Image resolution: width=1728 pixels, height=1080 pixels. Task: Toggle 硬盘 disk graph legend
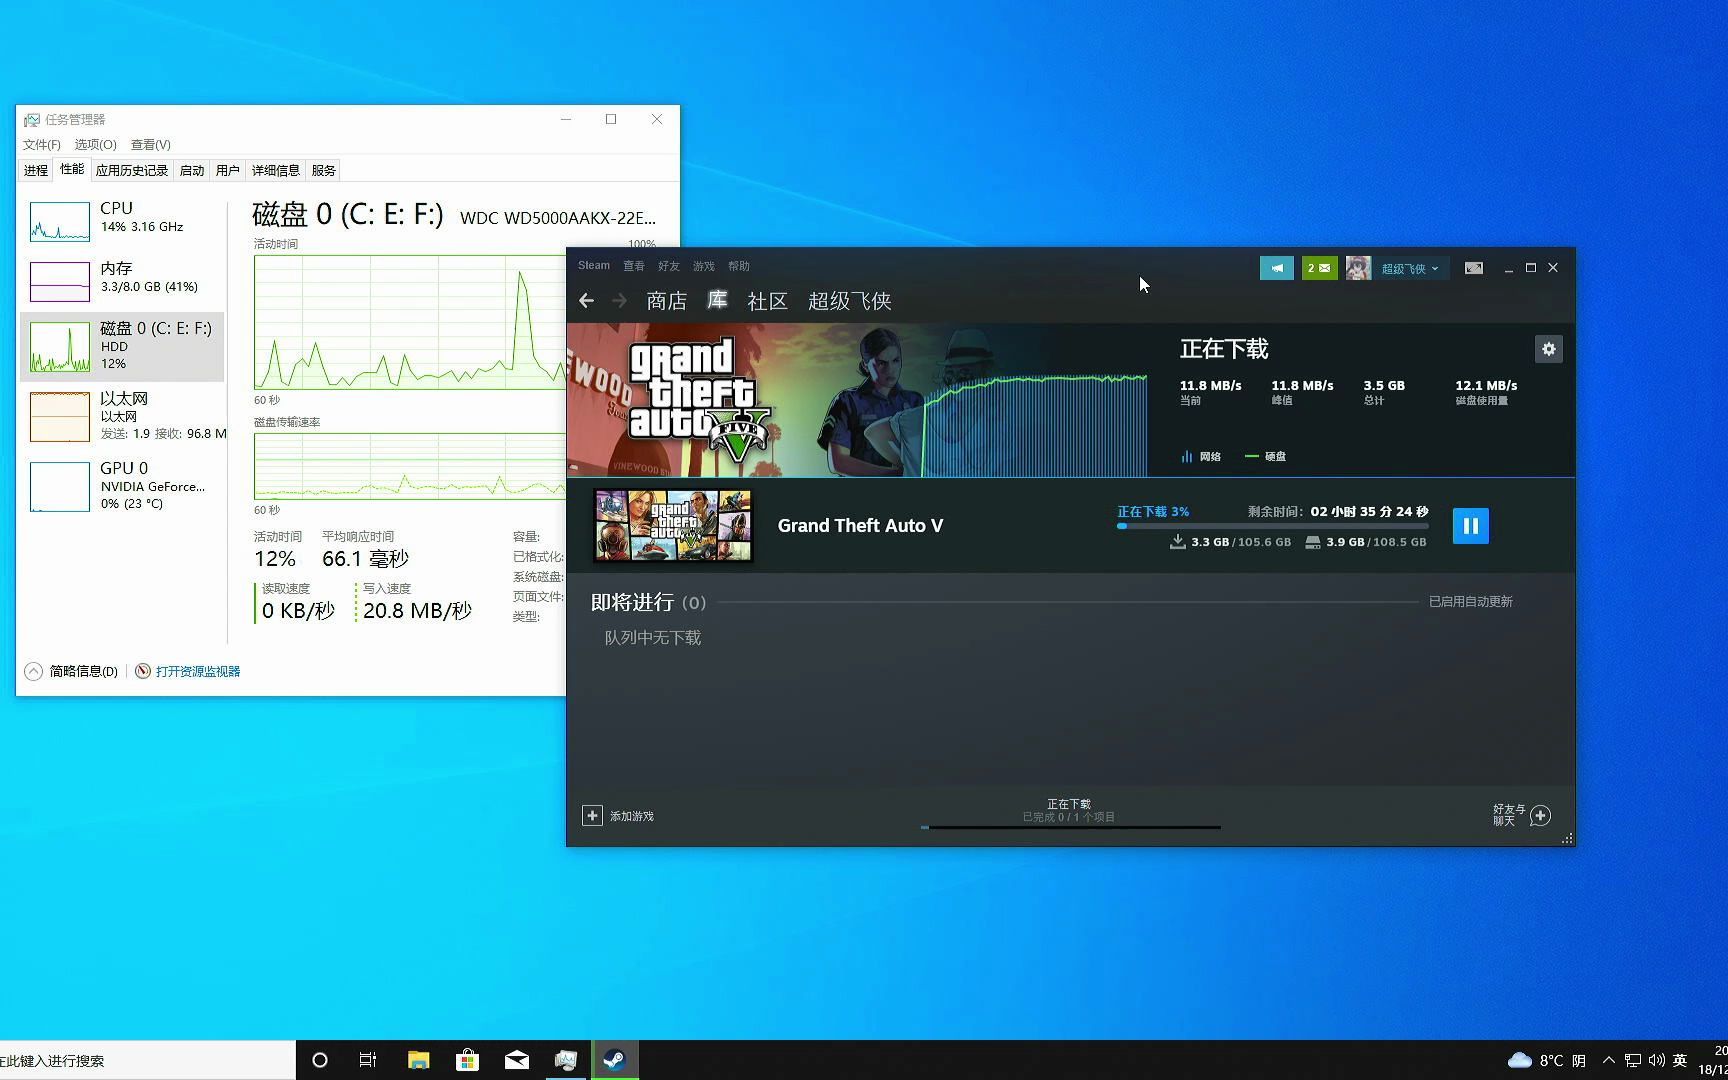(1266, 456)
